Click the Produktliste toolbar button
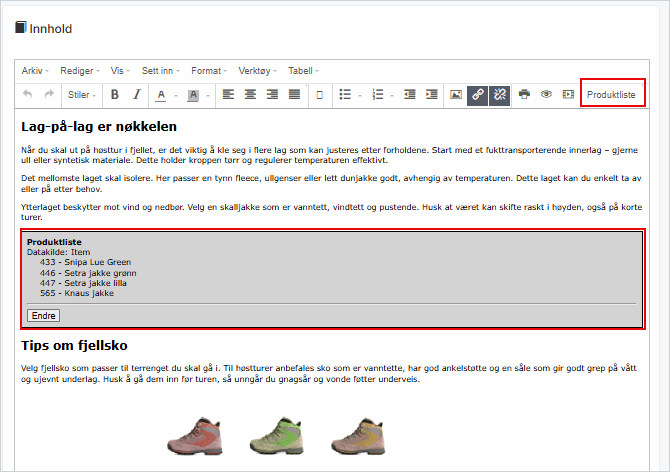Viewport: 670px width, 472px height. (x=612, y=95)
